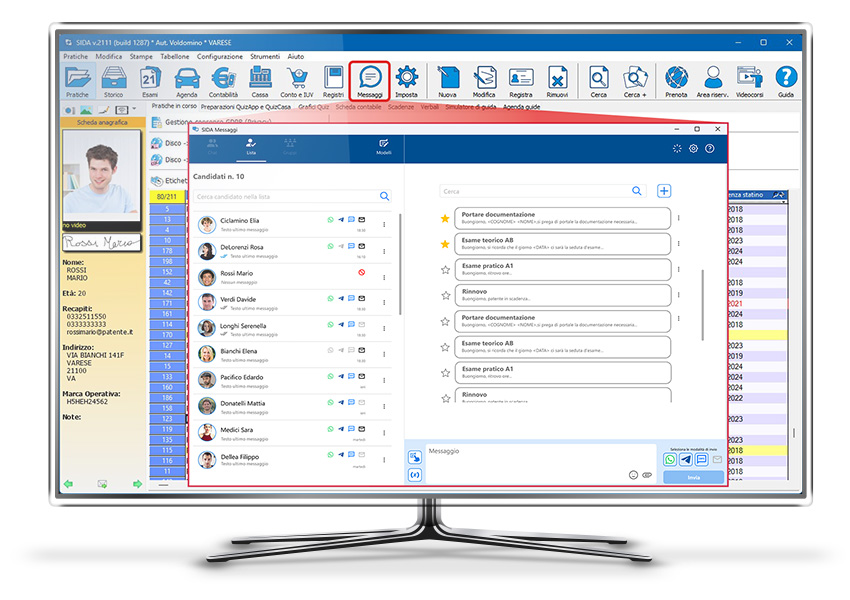Expand options for Rossi Mario contact
Screen dimensions: 850x600
pyautogui.click(x=384, y=277)
